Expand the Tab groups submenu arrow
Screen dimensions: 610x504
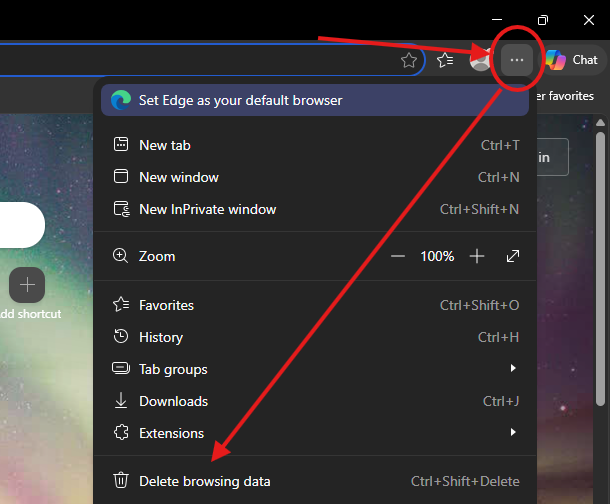[513, 368]
